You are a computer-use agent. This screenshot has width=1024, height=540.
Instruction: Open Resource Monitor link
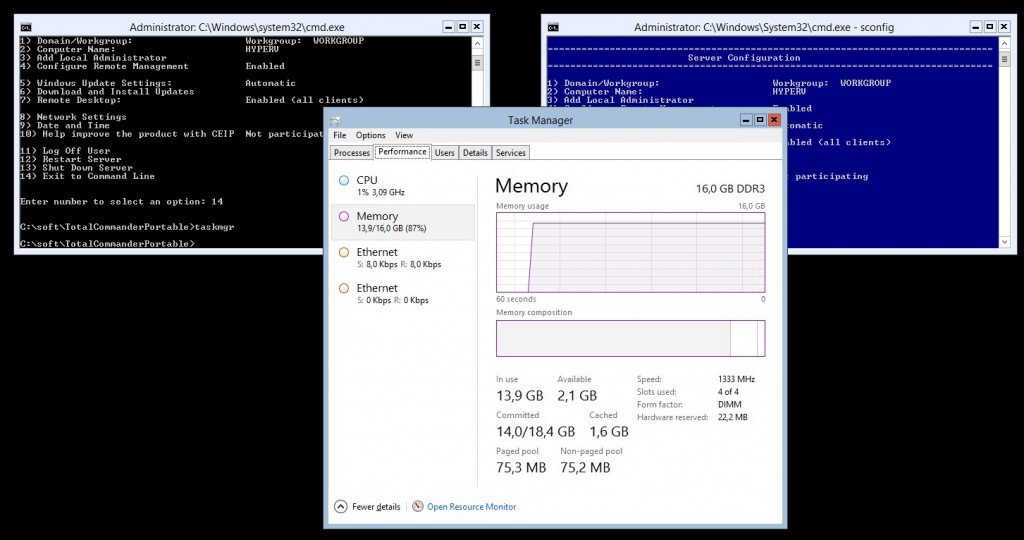(471, 507)
